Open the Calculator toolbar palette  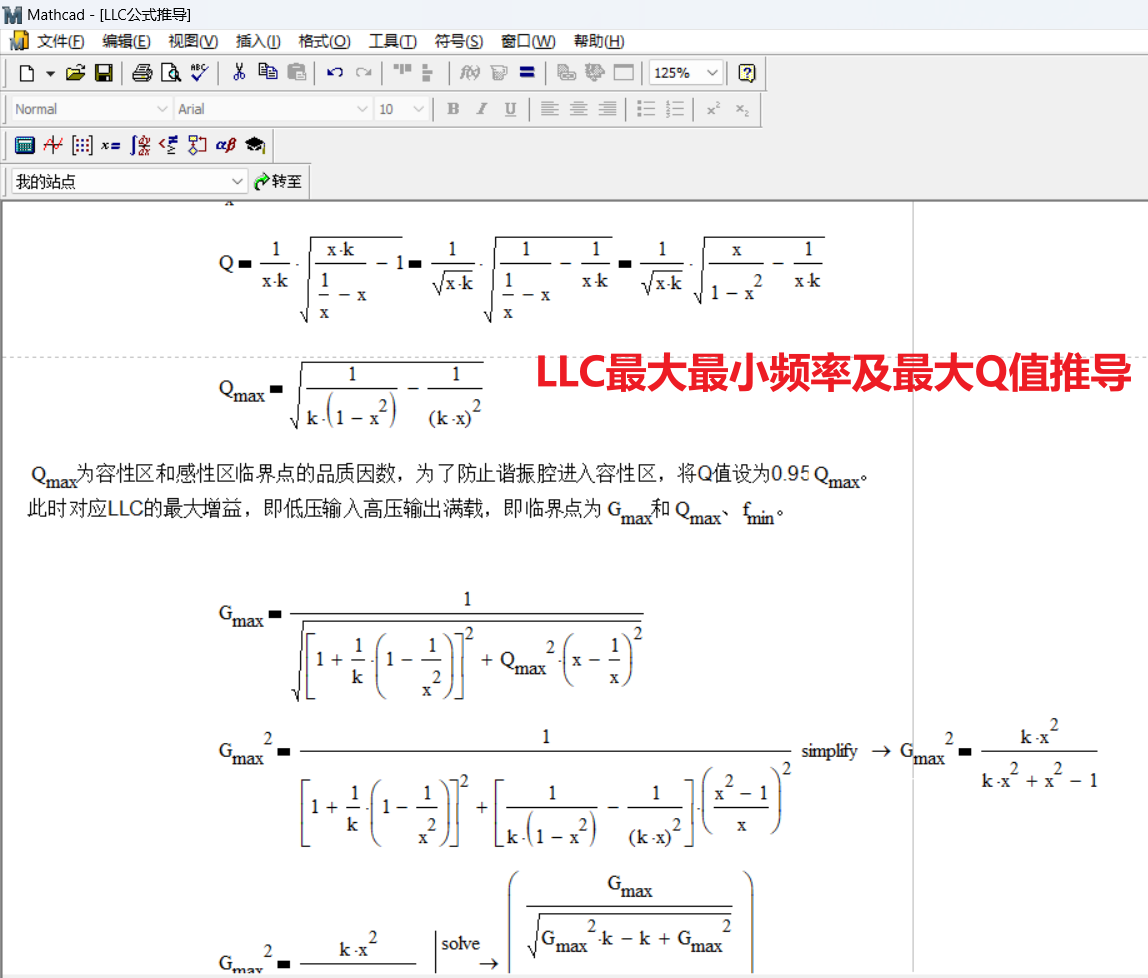25,145
